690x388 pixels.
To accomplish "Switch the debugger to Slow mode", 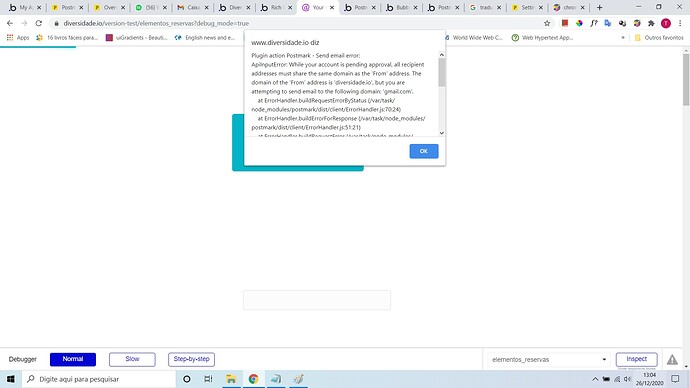I will [x=132, y=359].
